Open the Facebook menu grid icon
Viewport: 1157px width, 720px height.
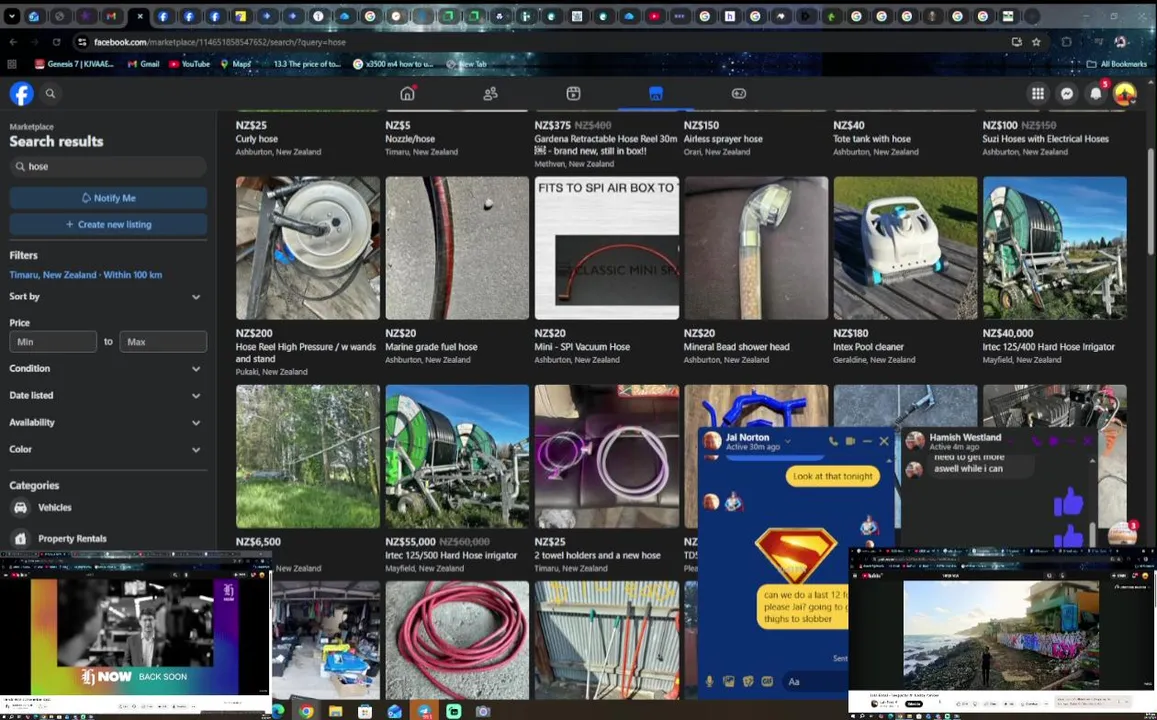1037,93
